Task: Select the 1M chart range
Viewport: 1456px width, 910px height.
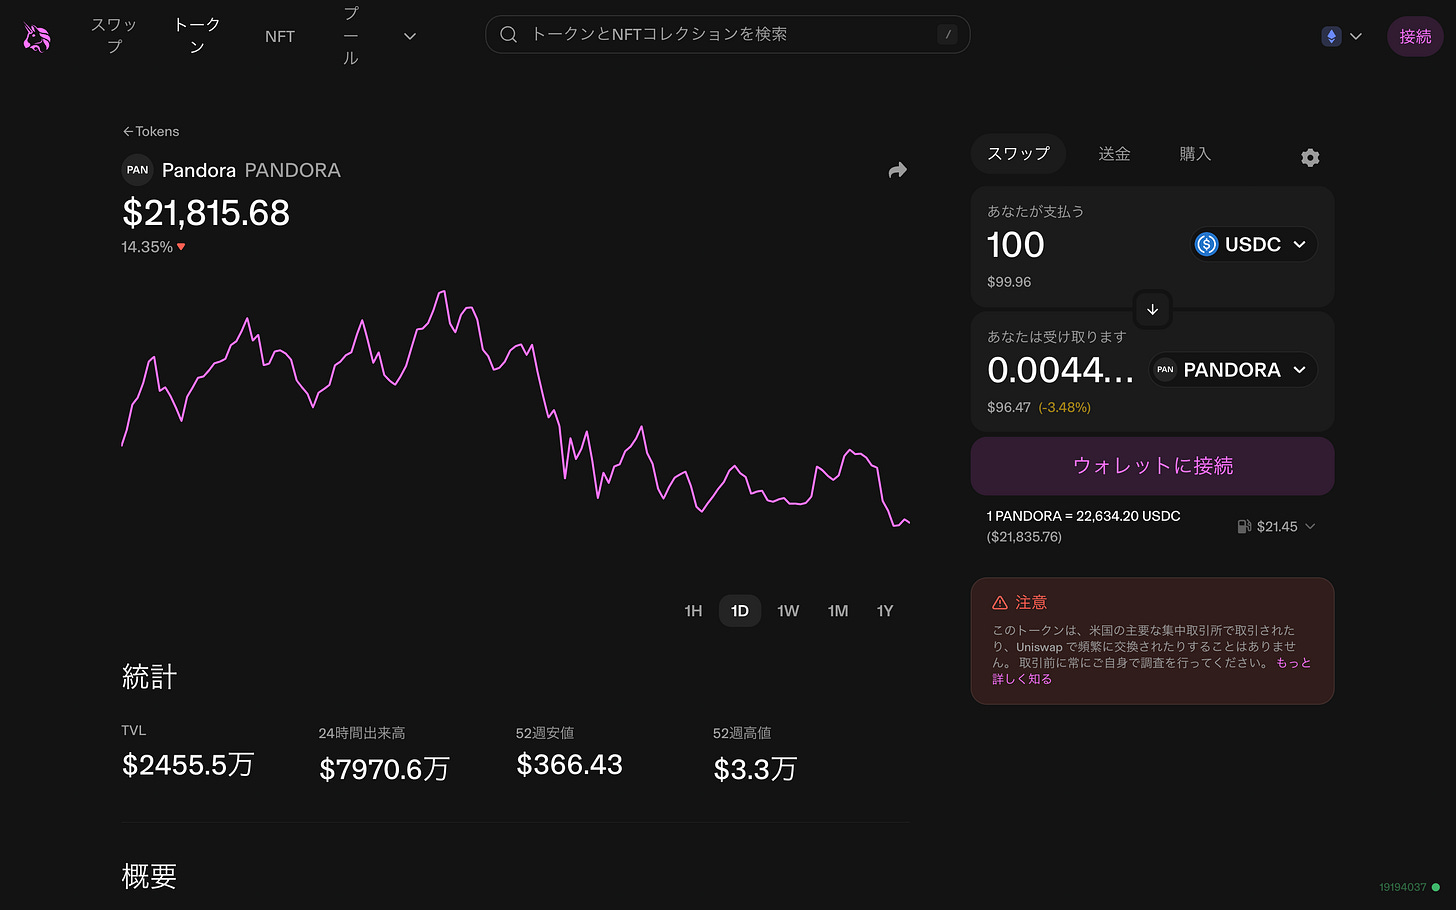Action: pyautogui.click(x=838, y=611)
